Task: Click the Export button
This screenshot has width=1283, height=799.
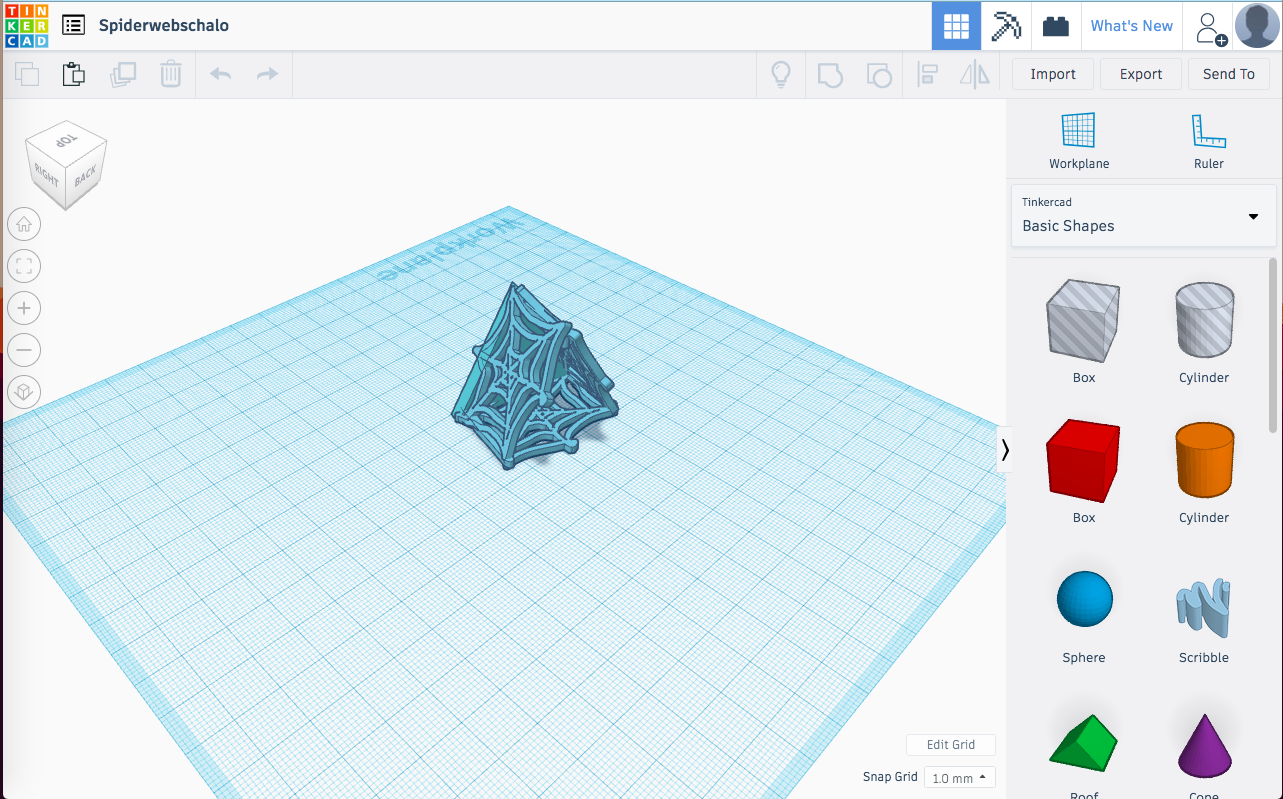Action: 1141,74
